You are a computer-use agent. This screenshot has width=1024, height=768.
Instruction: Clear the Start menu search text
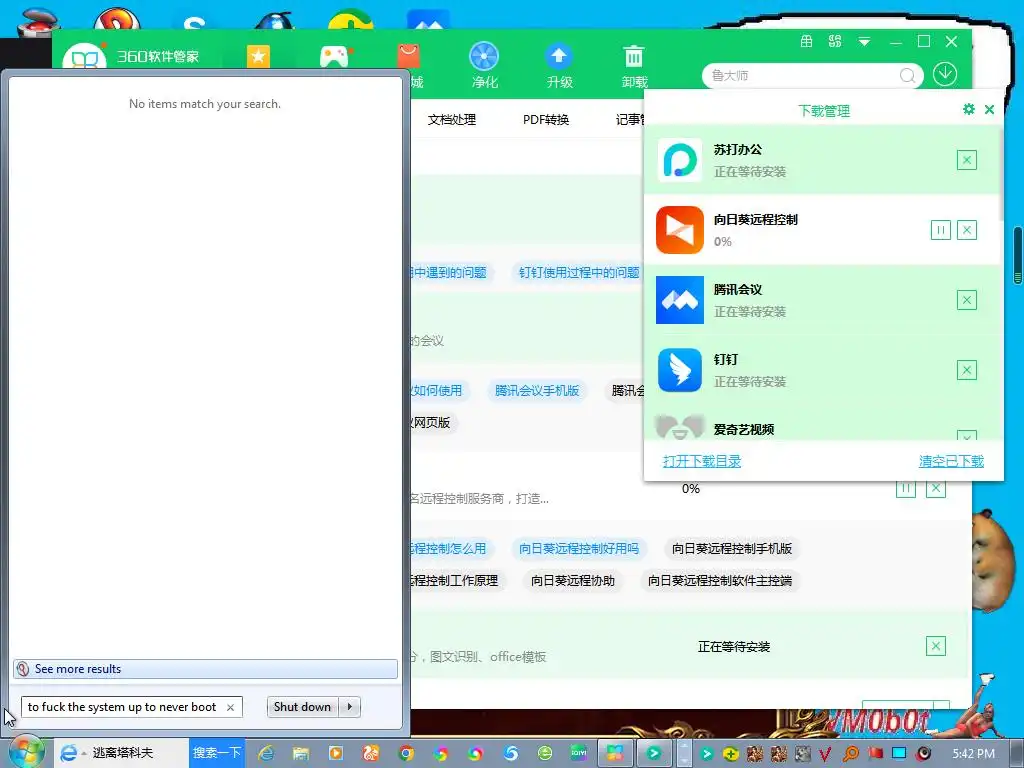click(x=231, y=707)
